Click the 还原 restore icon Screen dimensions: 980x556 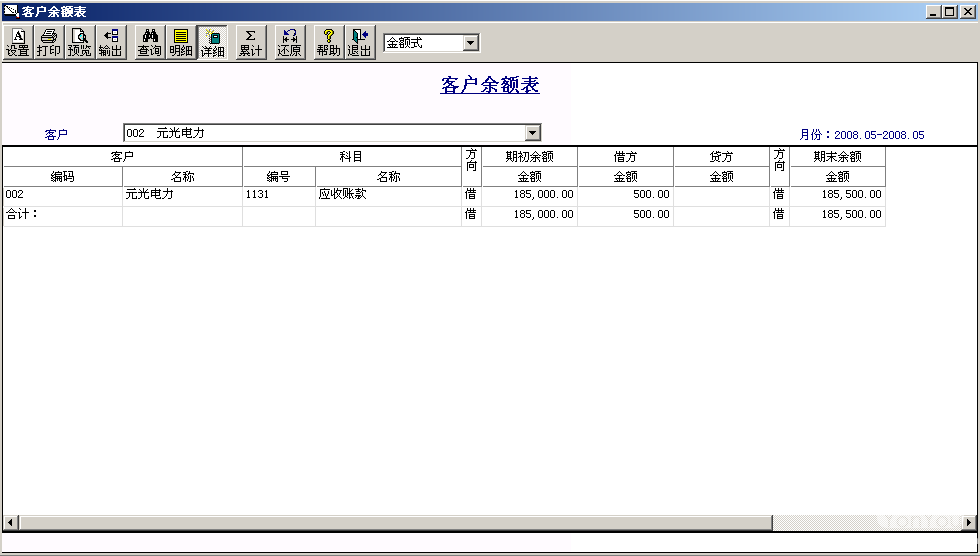tap(289, 42)
